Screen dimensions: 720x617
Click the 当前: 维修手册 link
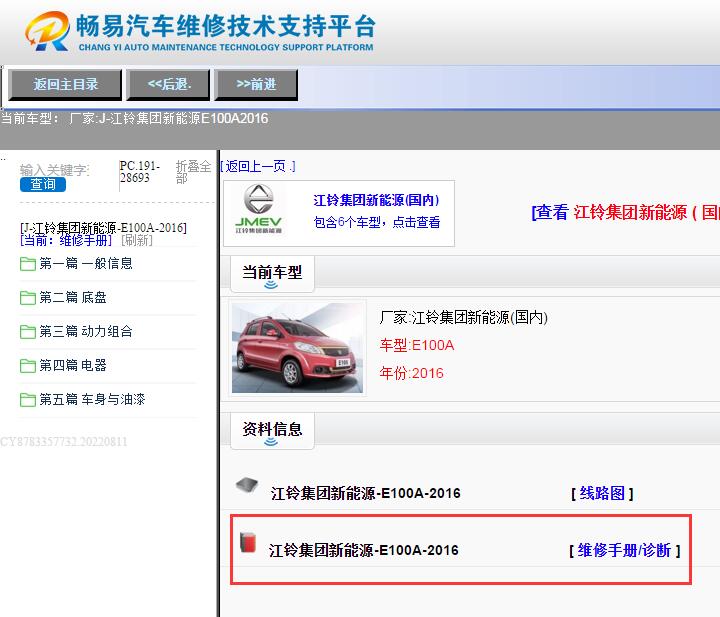[x=66, y=240]
